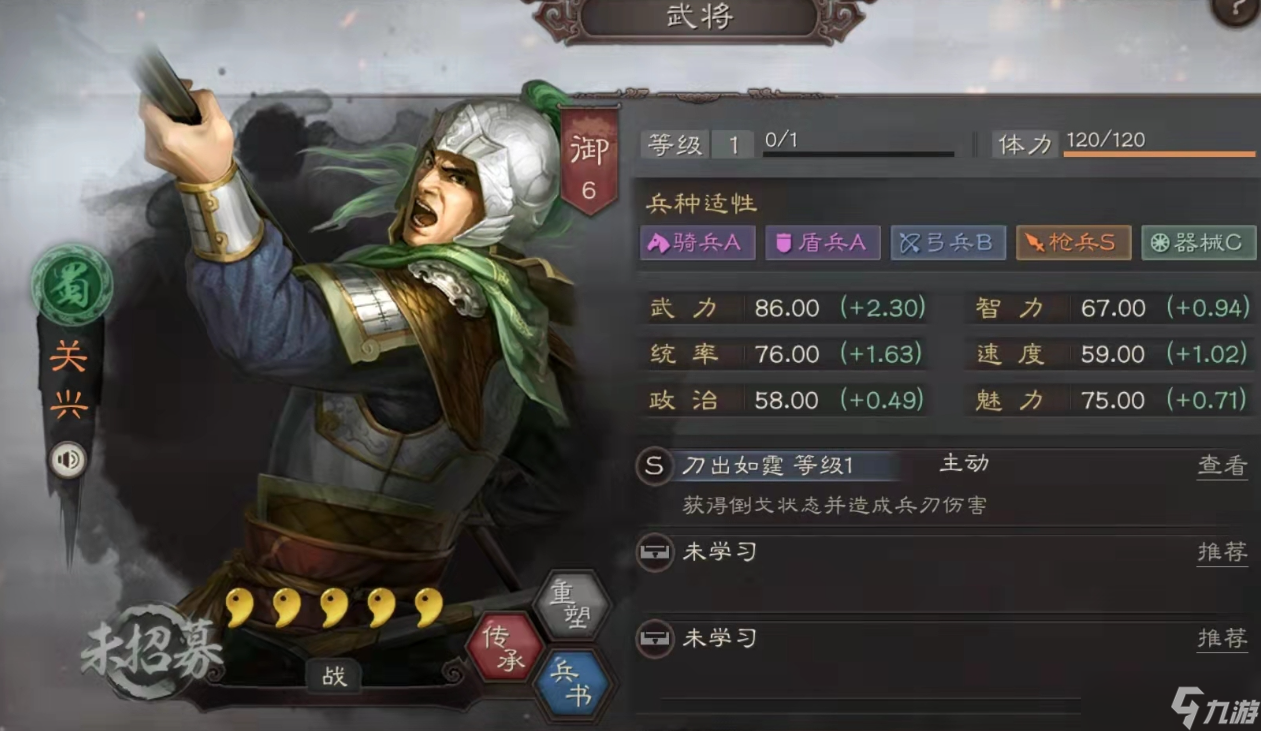The image size is (1261, 731).
Task: Select the 盾兵A troop aptitude tag
Action: click(x=823, y=243)
